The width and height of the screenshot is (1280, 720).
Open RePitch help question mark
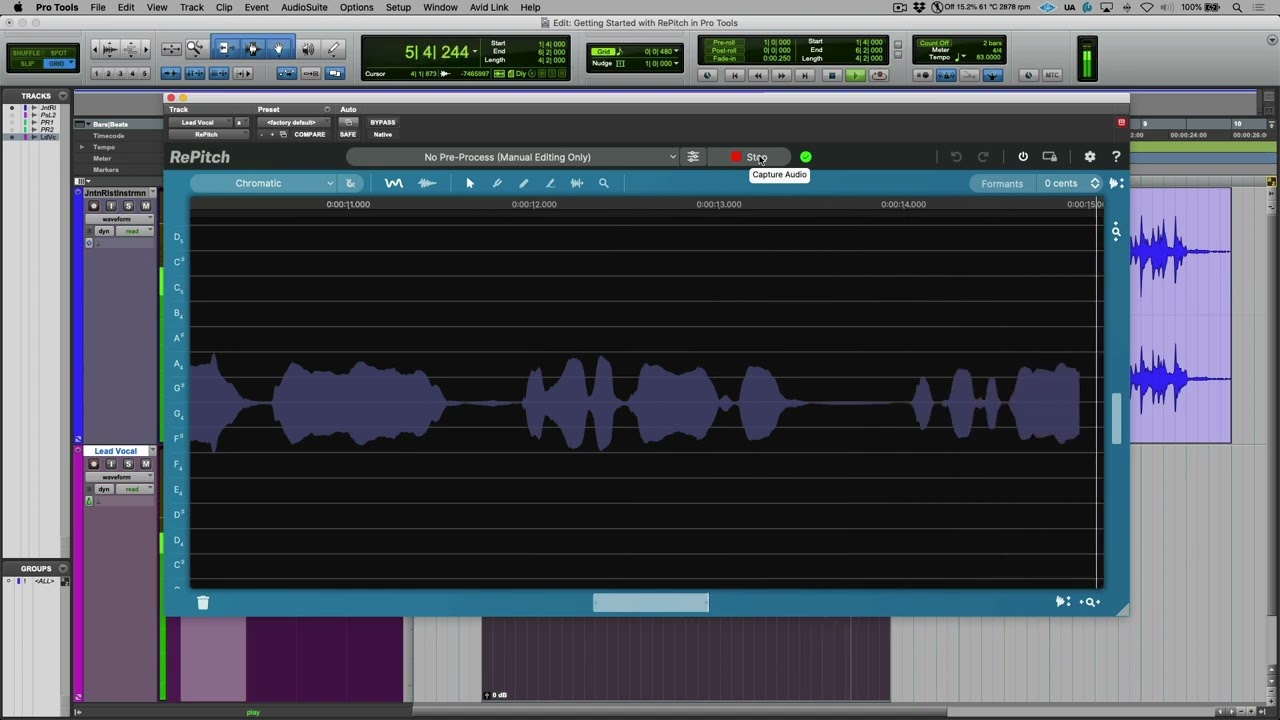click(1116, 157)
